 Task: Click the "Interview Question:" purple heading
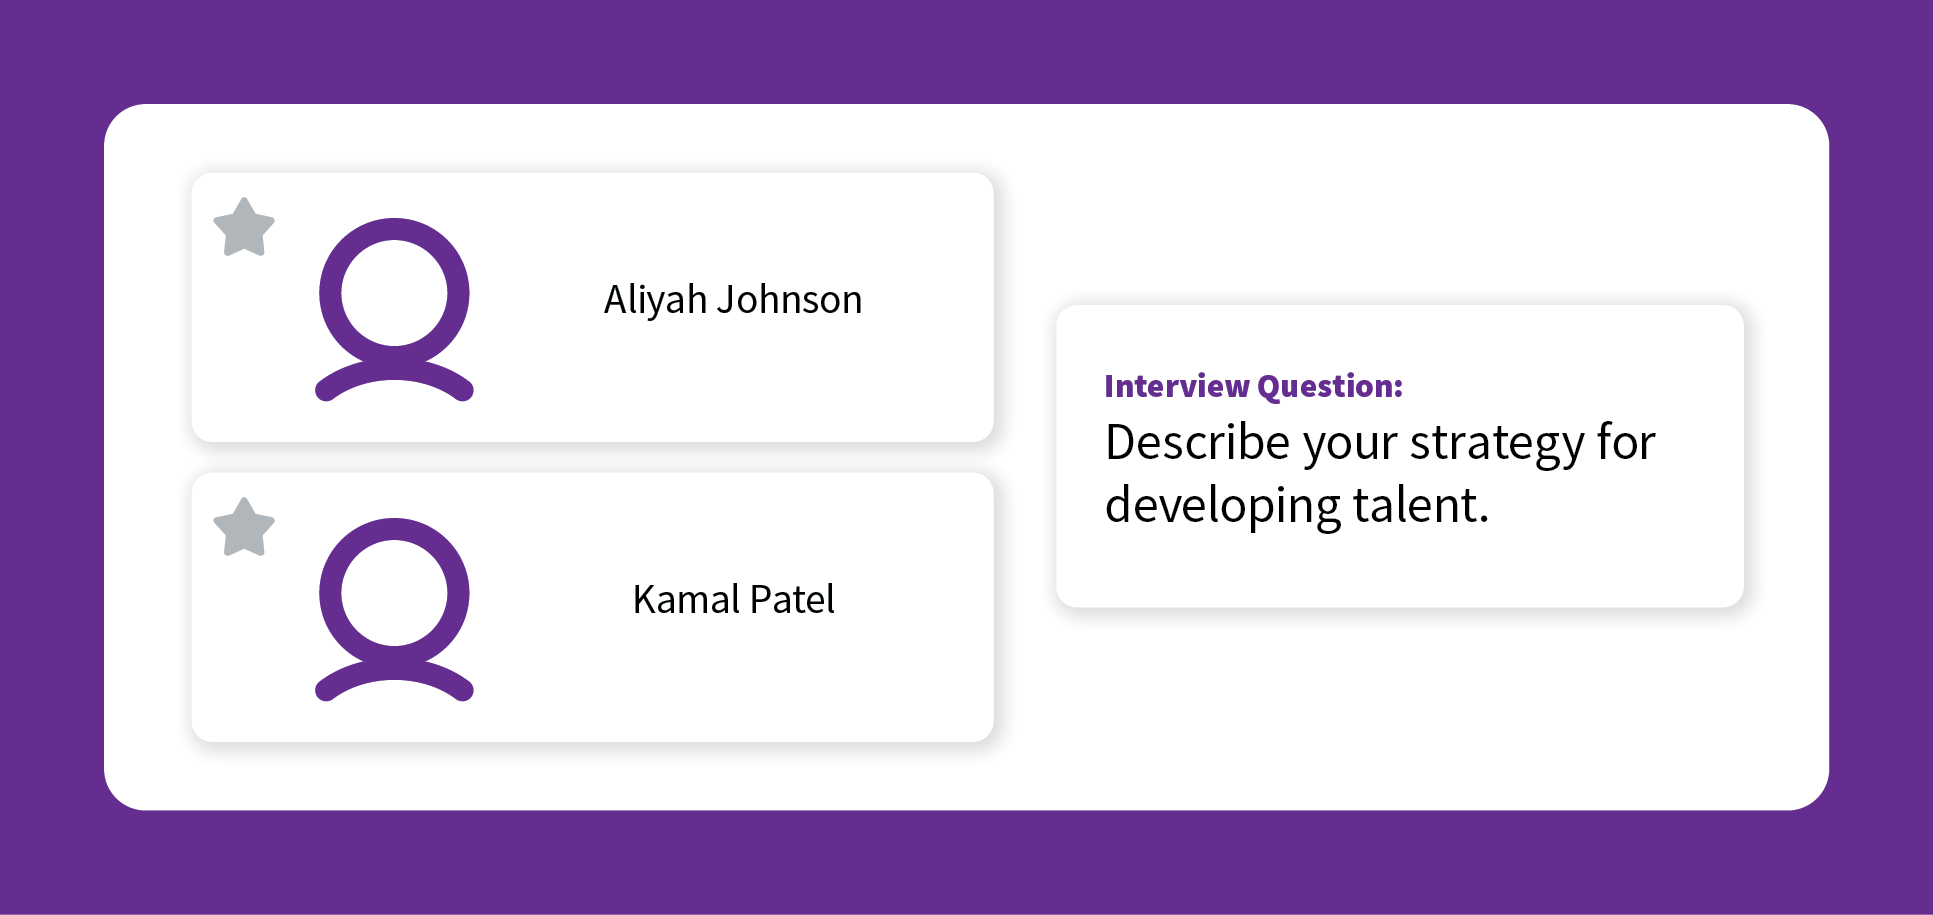click(1254, 386)
